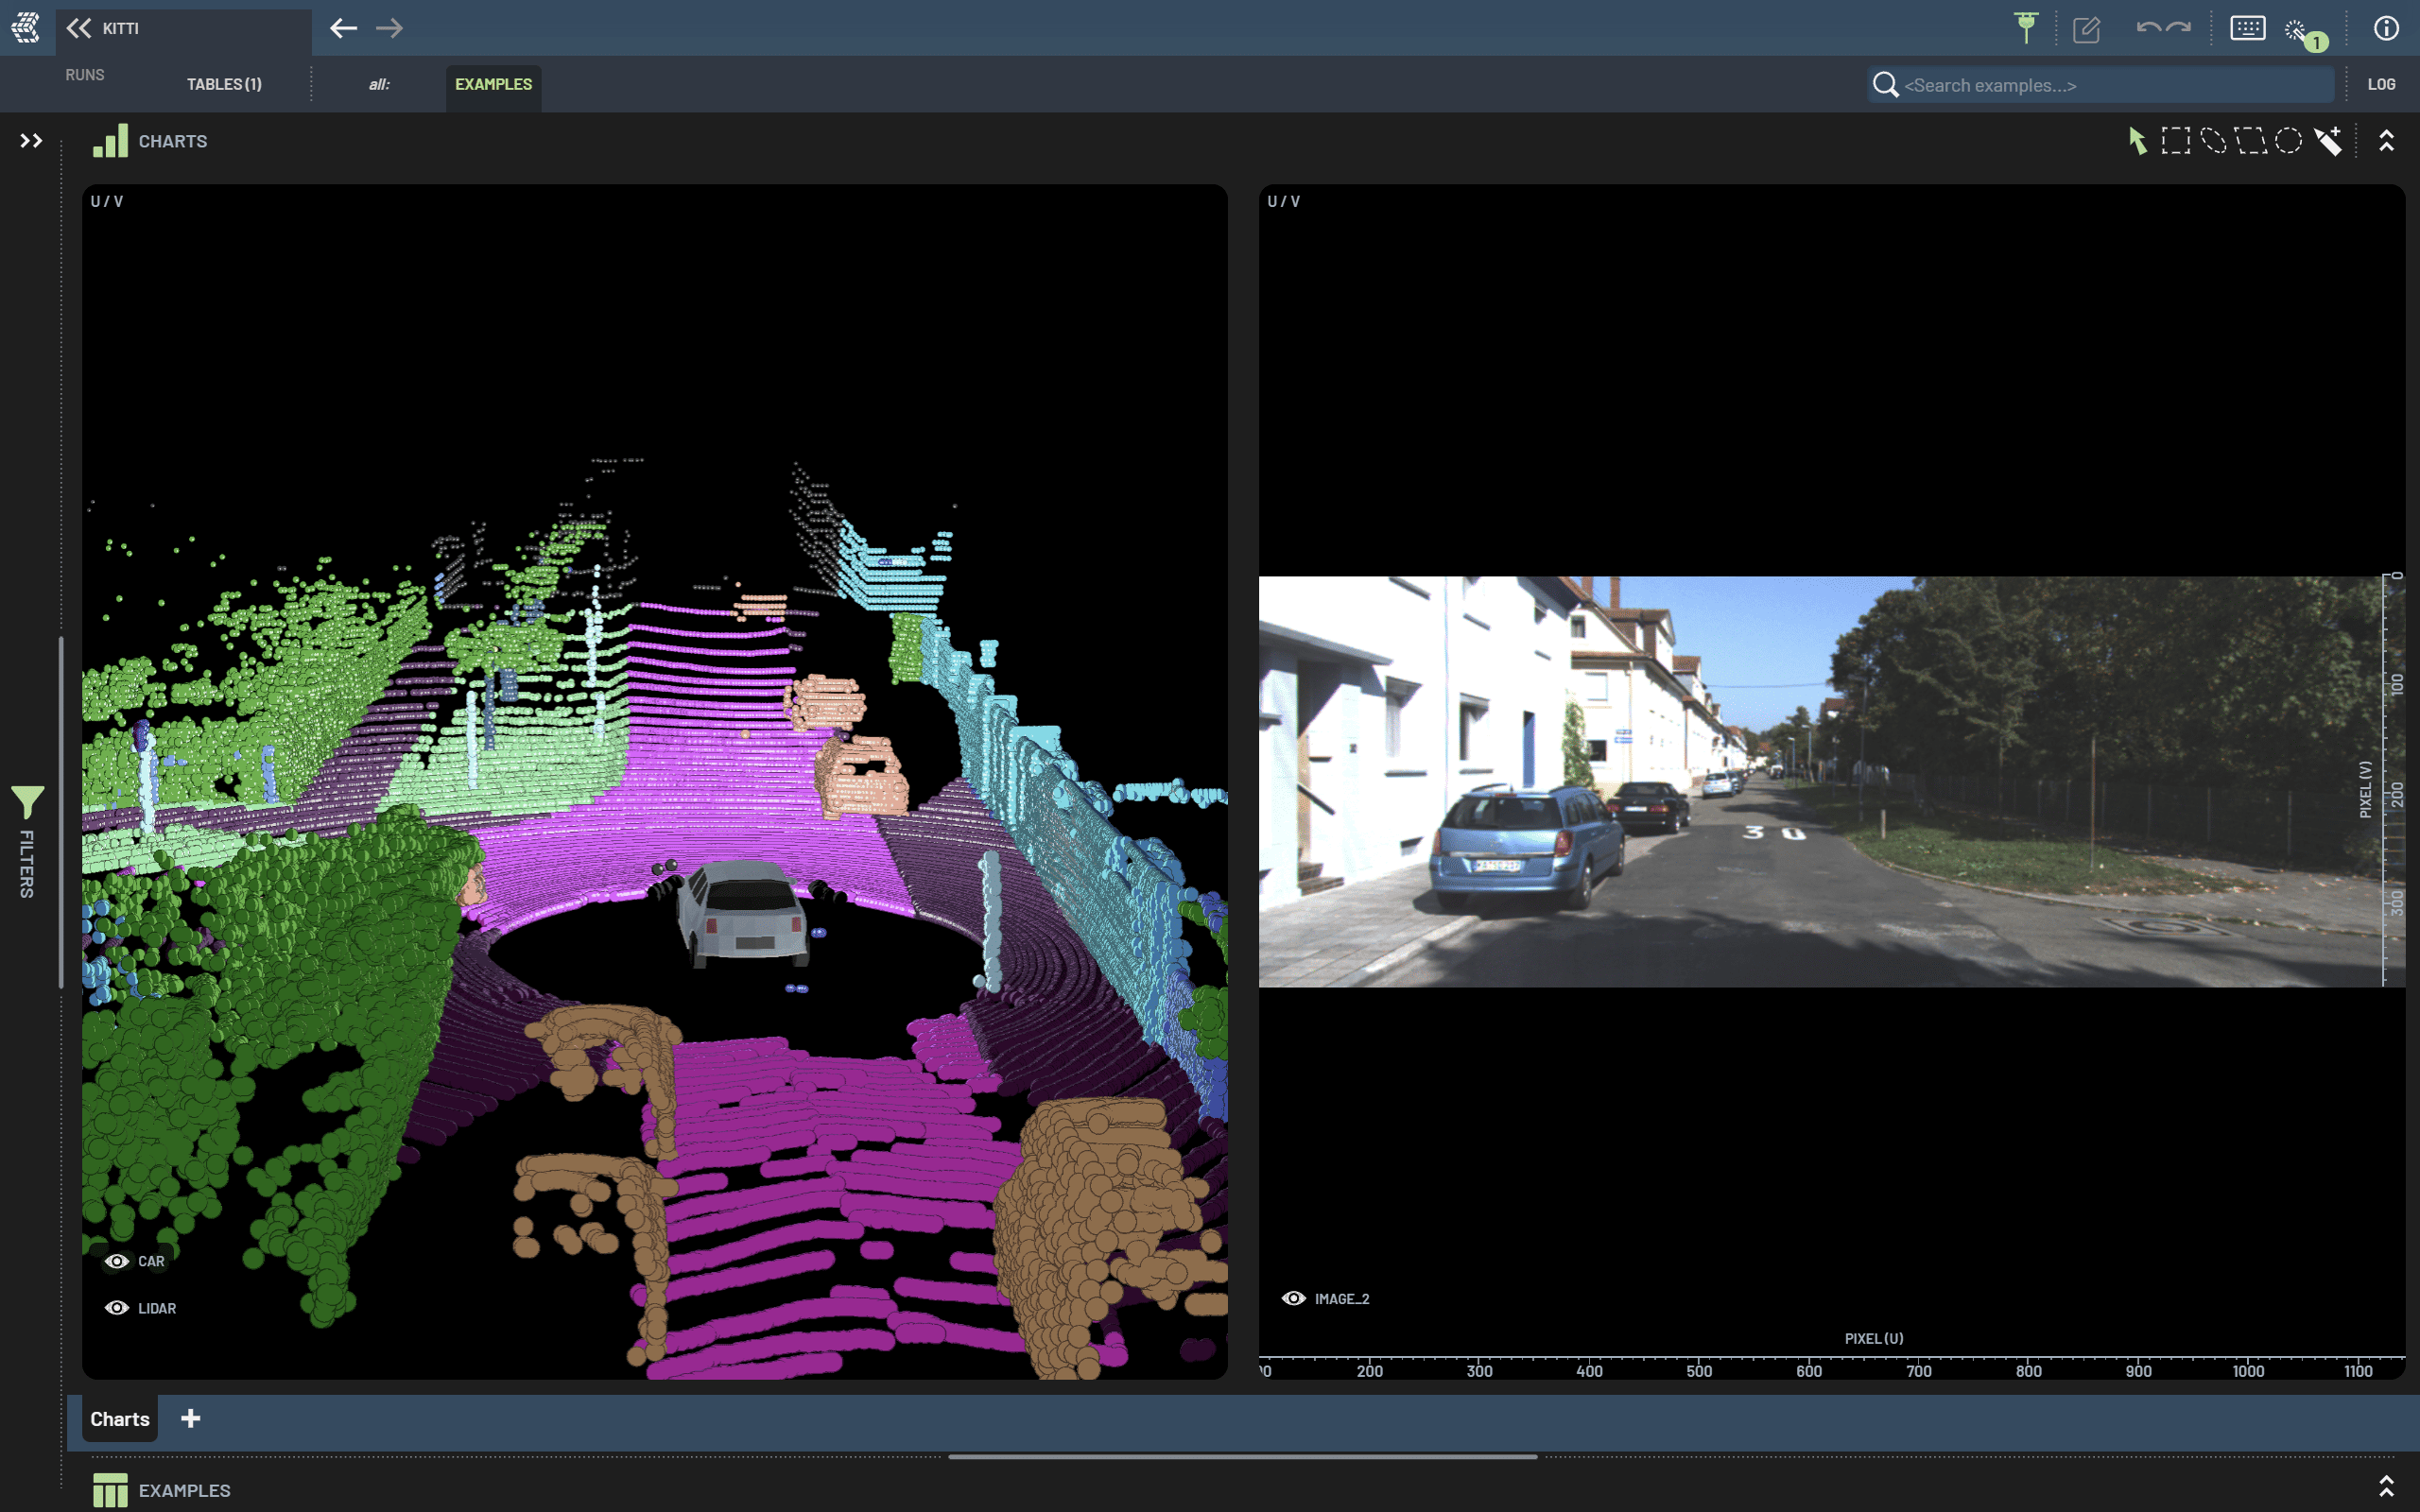Open the keyboard shortcuts icon
This screenshot has height=1512, width=2420.
coord(2247,28)
